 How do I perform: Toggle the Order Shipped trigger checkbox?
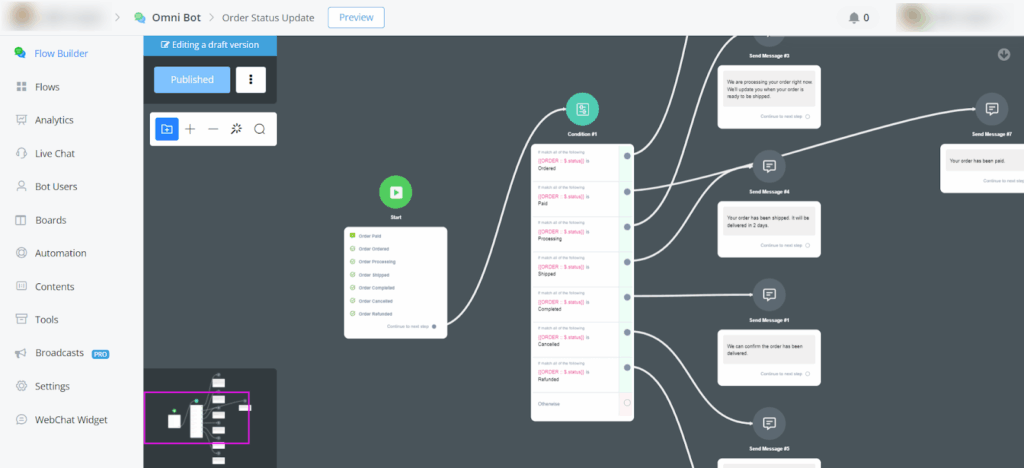click(352, 274)
